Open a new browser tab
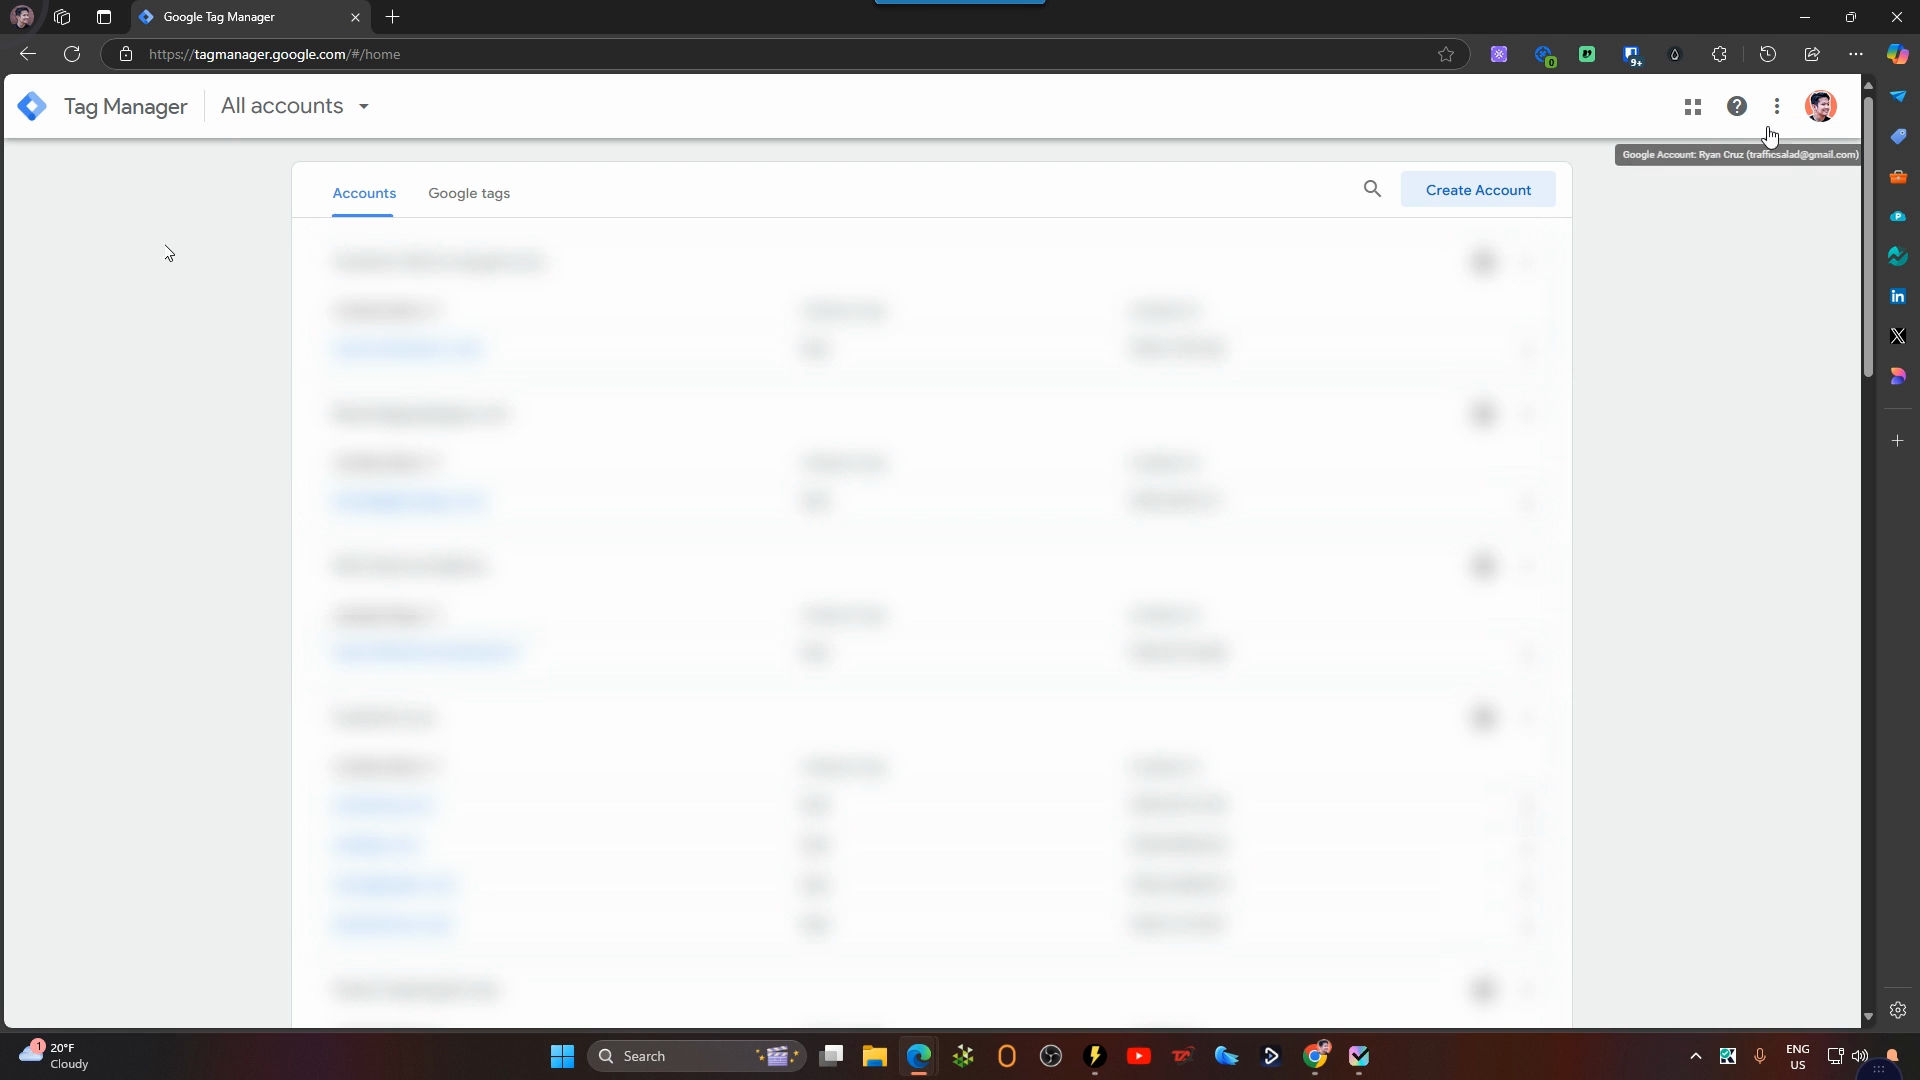 coord(393,17)
